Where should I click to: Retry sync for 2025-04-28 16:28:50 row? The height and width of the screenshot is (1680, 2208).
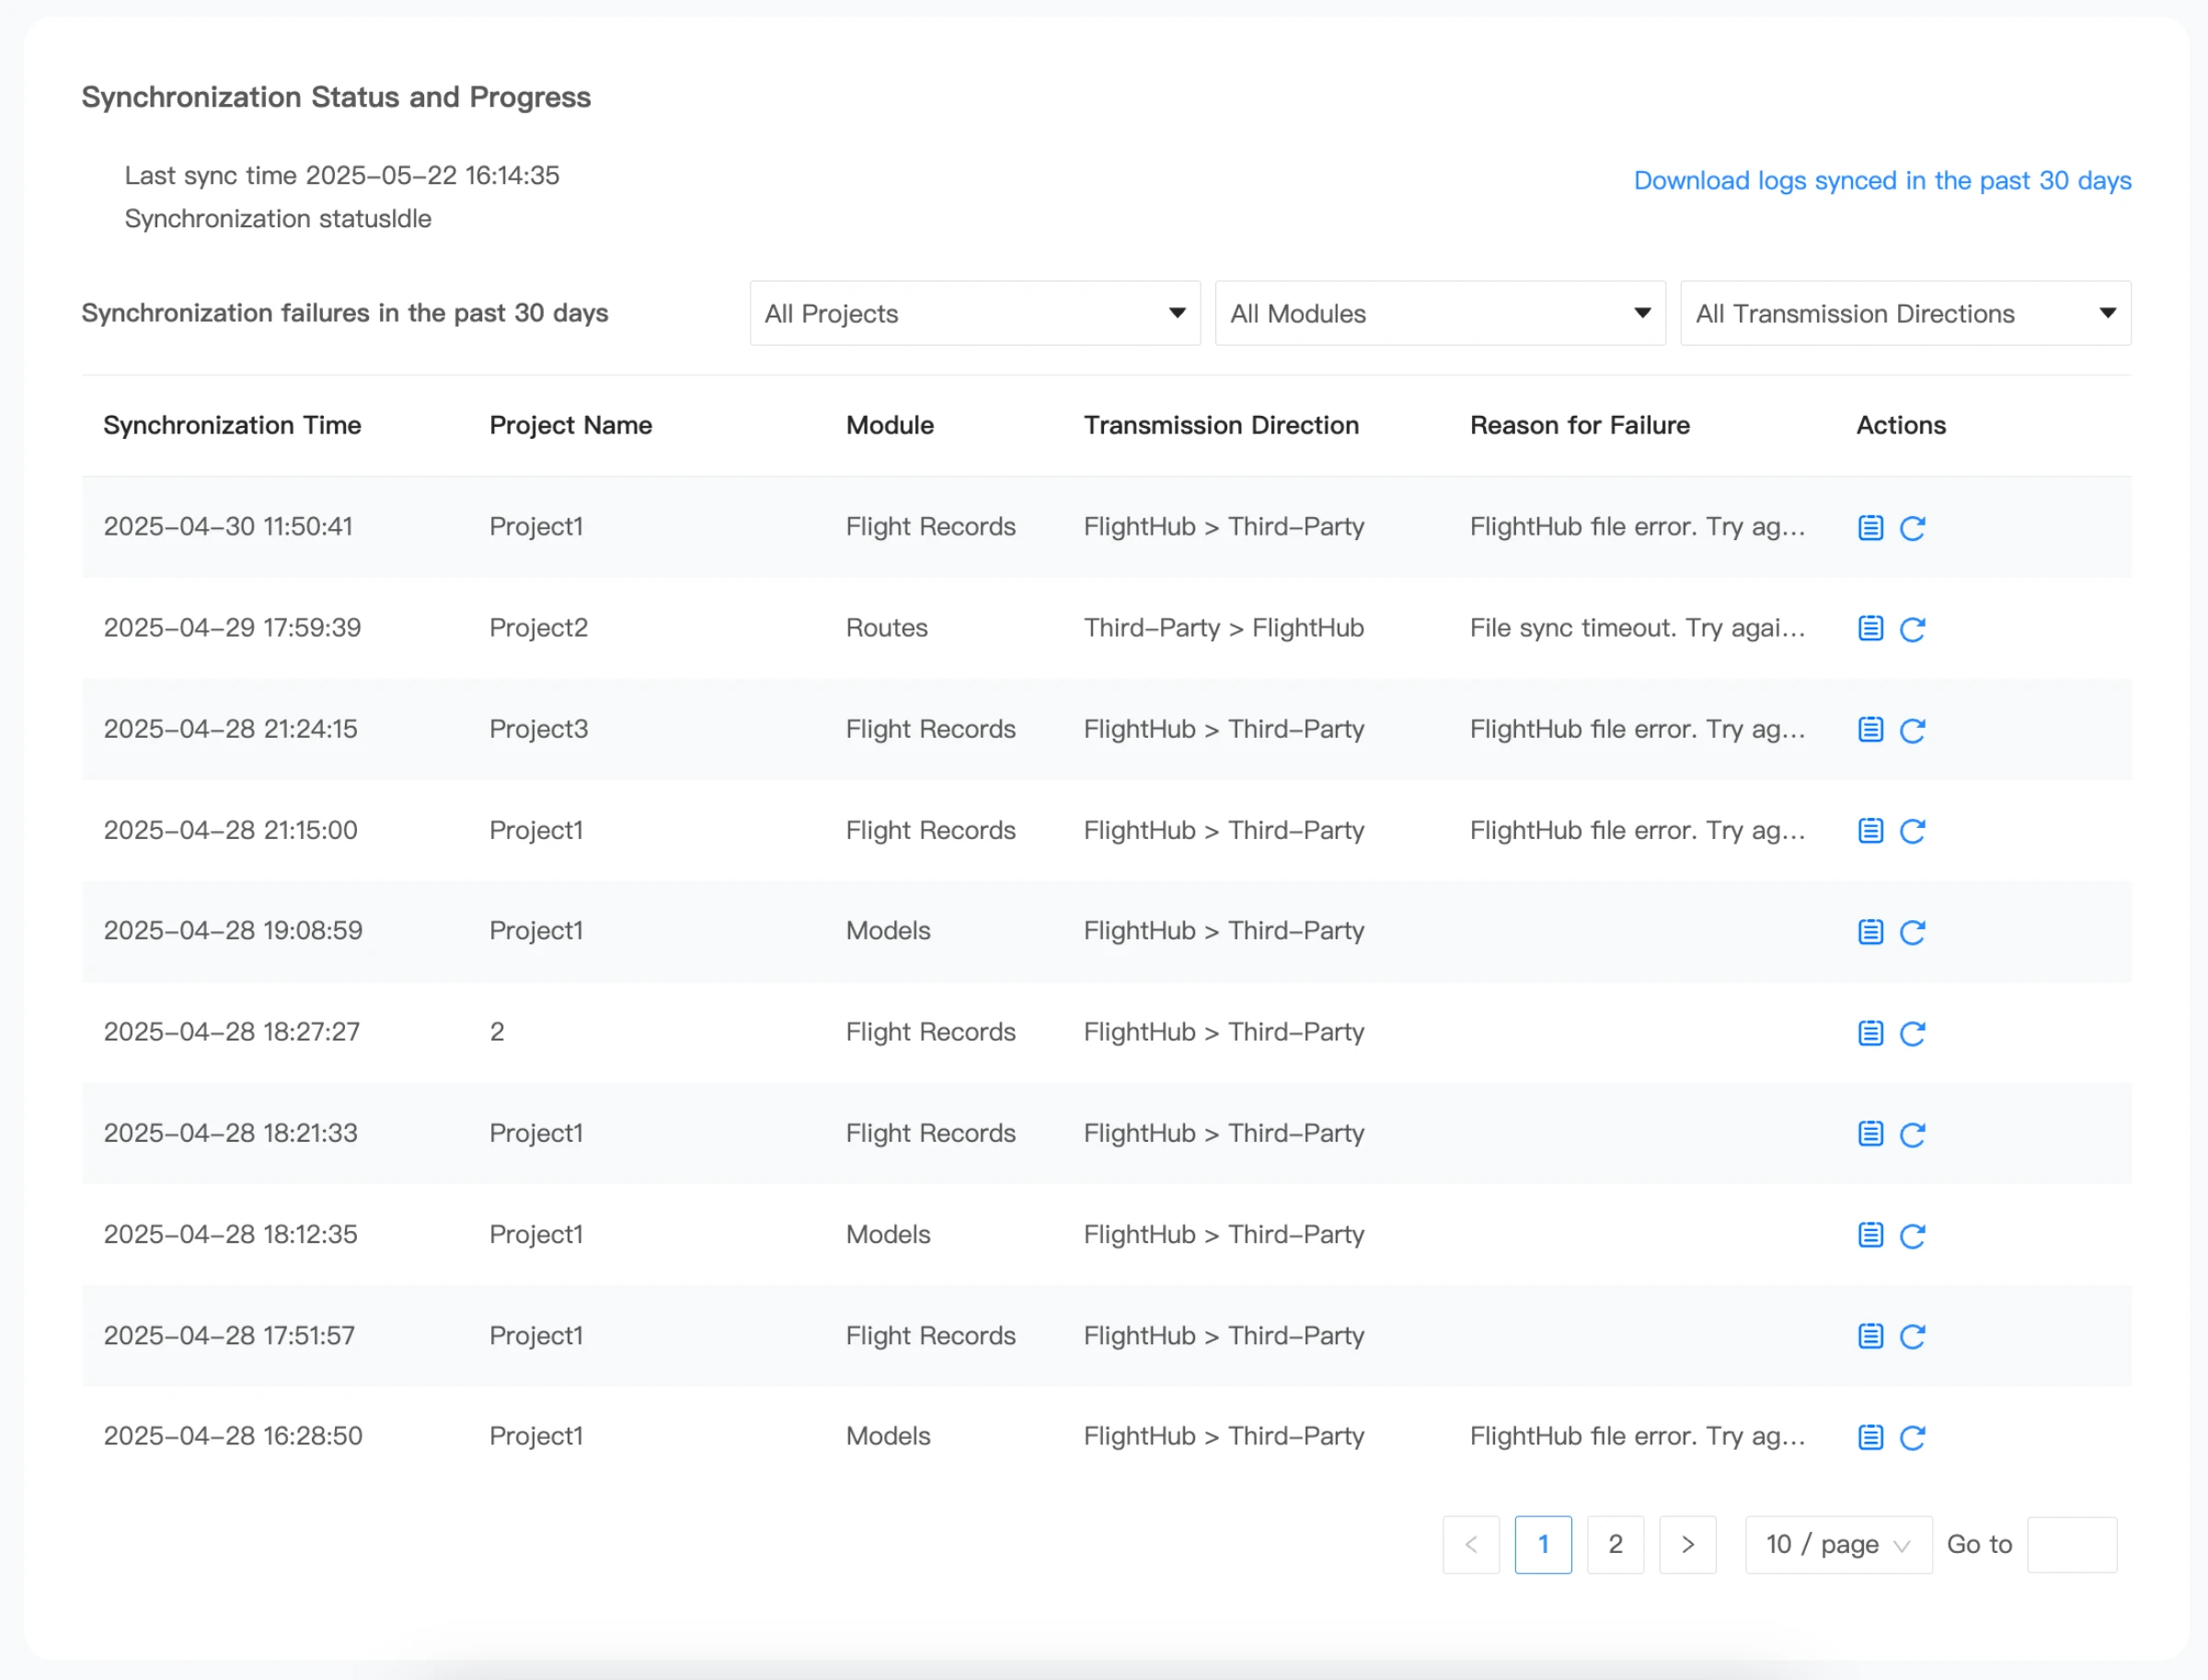coord(1912,1437)
